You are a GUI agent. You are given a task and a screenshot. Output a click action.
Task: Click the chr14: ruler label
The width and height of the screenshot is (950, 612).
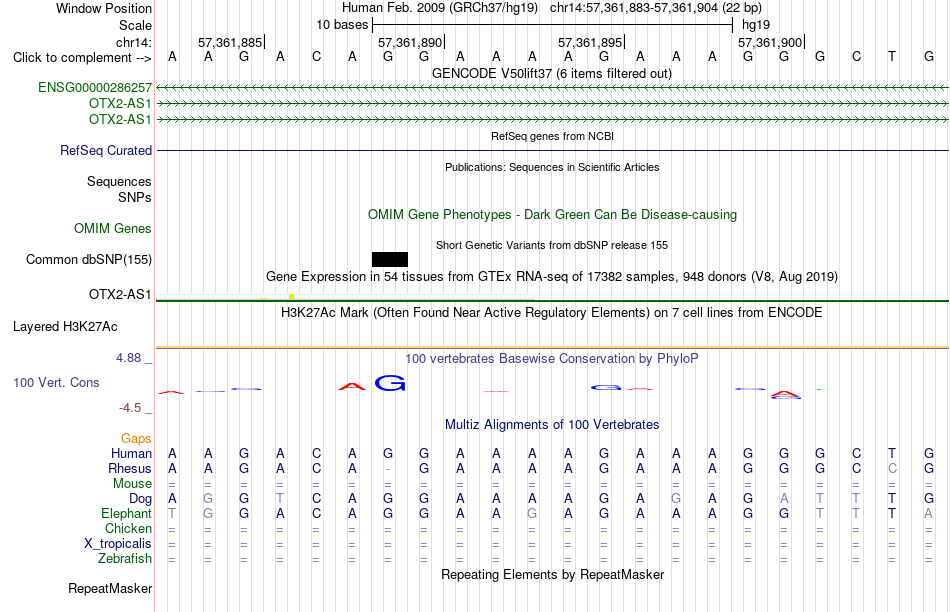coord(133,42)
